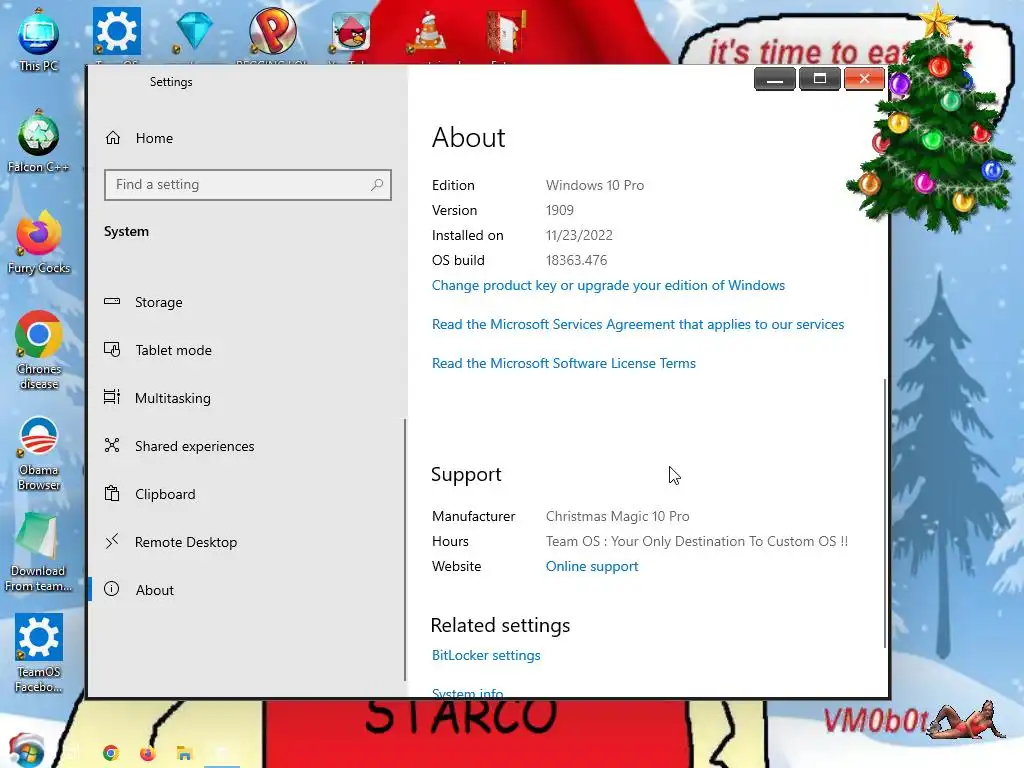The width and height of the screenshot is (1024, 768).
Task: Click into the Find a setting field
Action: point(248,185)
